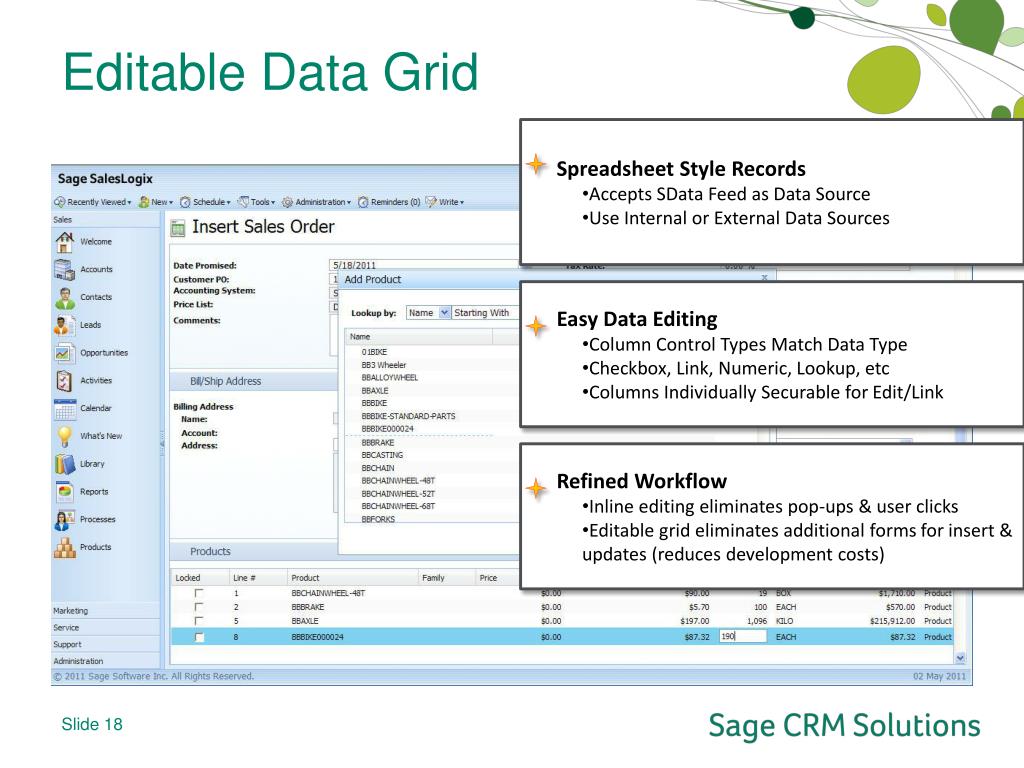The width and height of the screenshot is (1024, 768).
Task: Click the grid scrollbar down arrow
Action: [x=960, y=658]
